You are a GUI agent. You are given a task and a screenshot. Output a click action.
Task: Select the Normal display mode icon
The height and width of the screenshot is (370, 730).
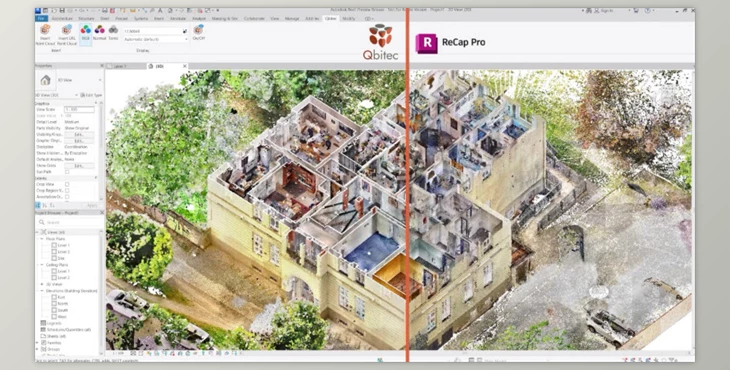[x=100, y=30]
